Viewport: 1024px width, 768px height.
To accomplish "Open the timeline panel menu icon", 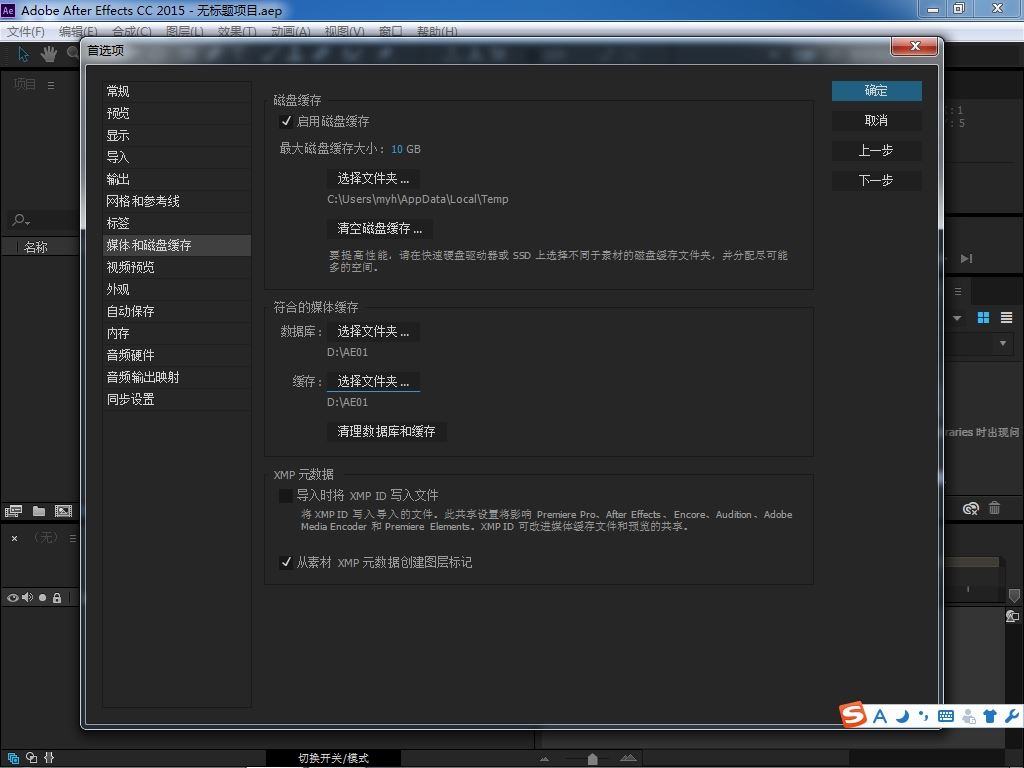I will [x=72, y=538].
